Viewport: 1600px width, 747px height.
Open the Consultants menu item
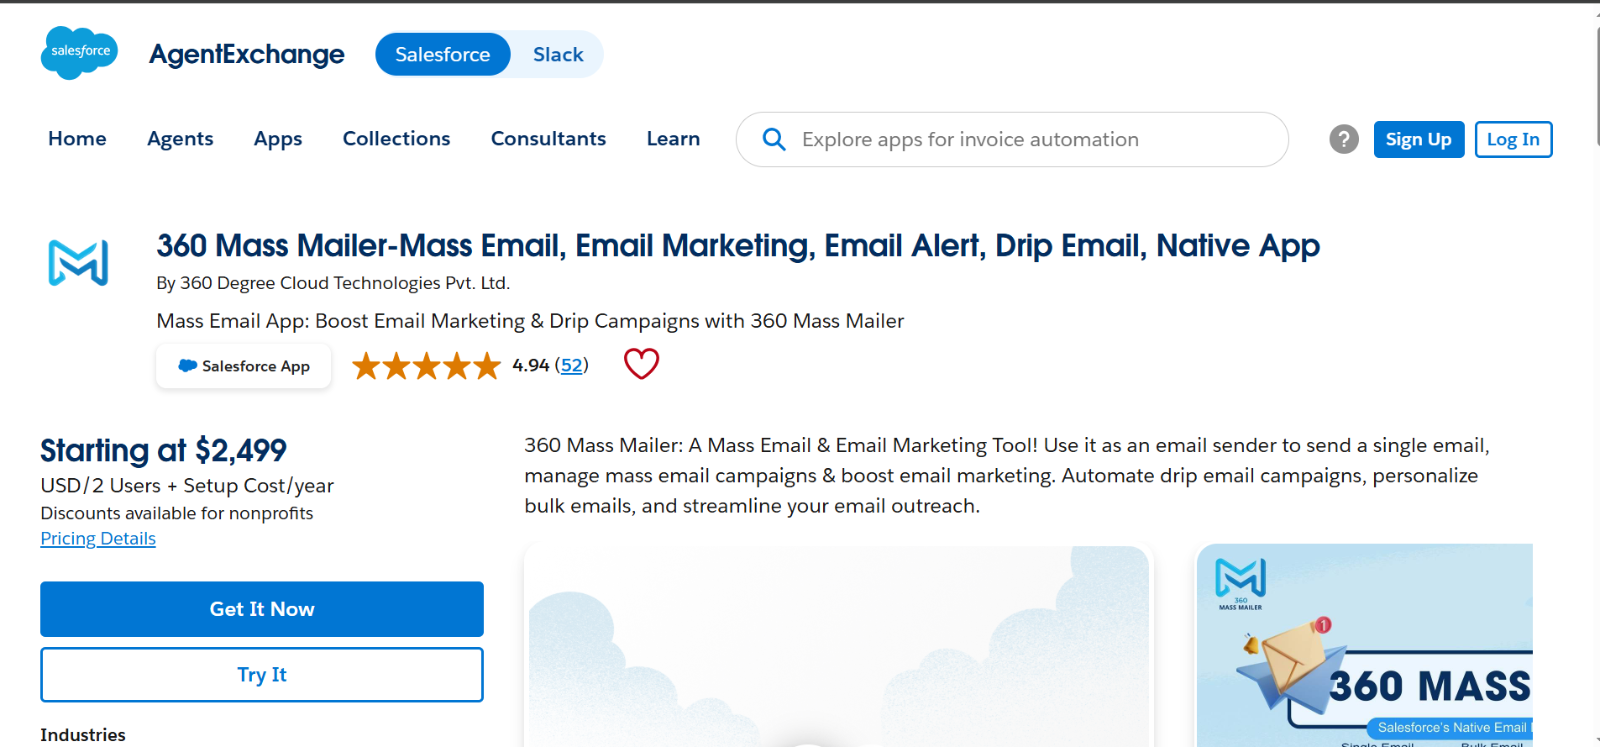pyautogui.click(x=548, y=139)
